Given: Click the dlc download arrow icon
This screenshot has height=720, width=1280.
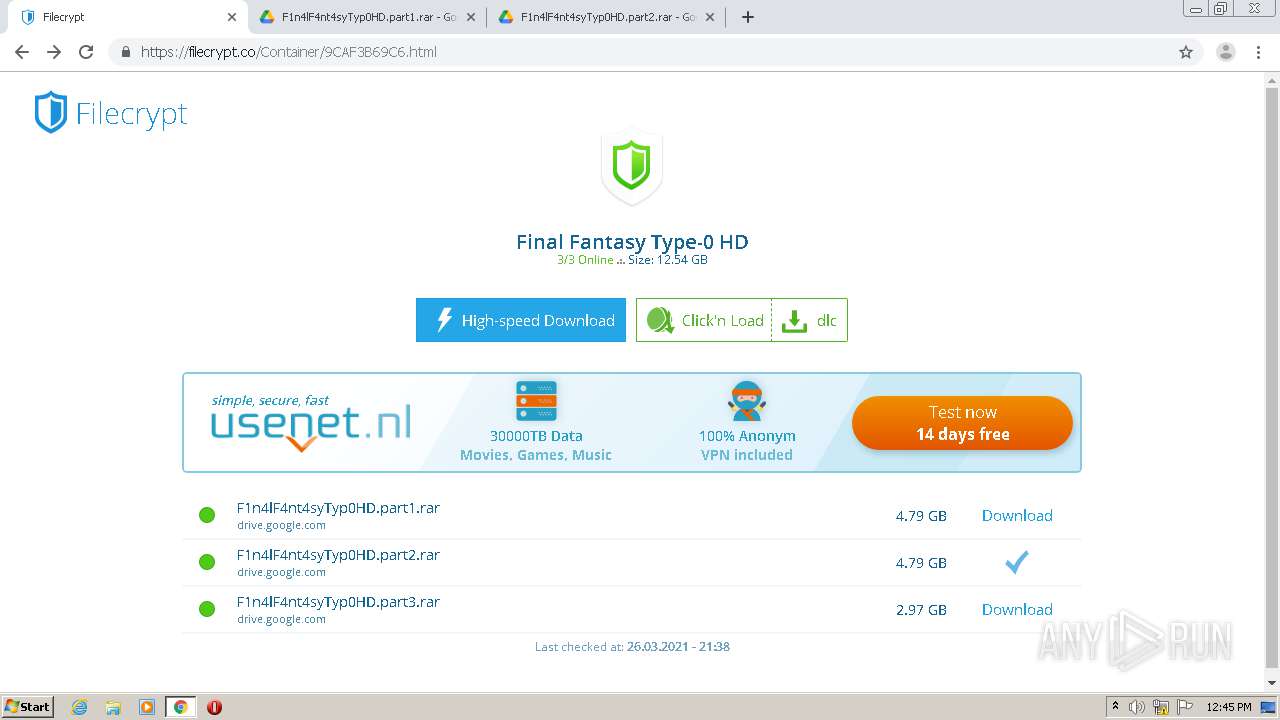Looking at the screenshot, I should (x=794, y=321).
